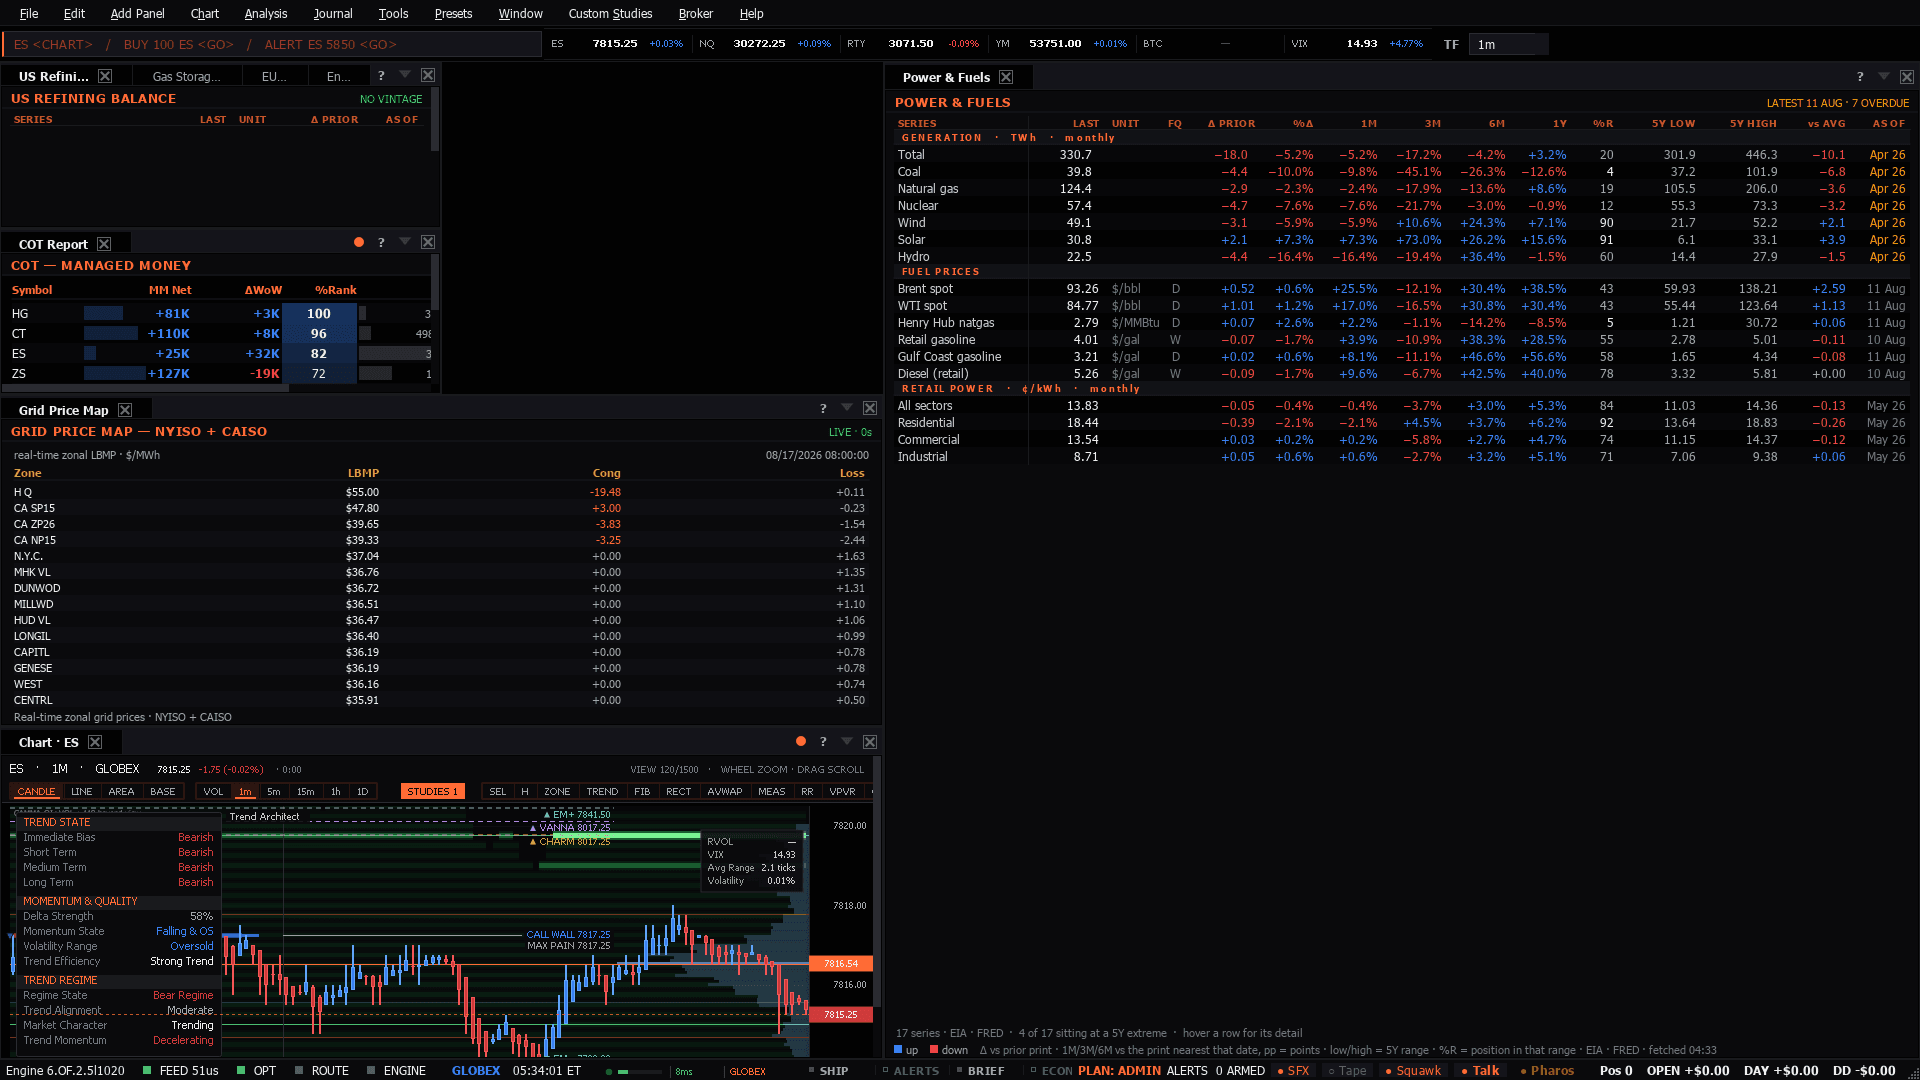The height and width of the screenshot is (1080, 1920).
Task: Click the ES <CHART> command
Action: (53, 44)
